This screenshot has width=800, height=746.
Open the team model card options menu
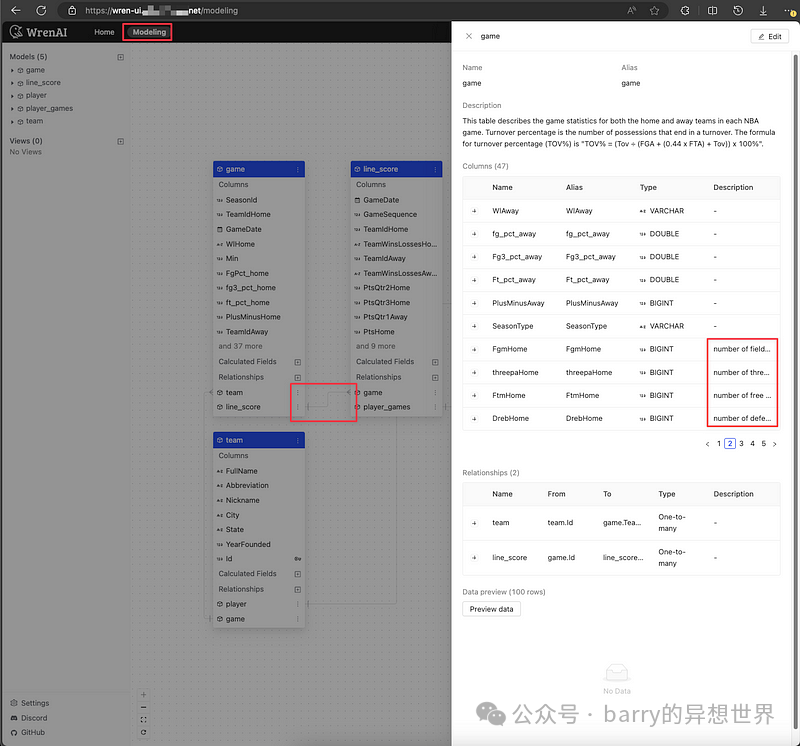pos(297,440)
